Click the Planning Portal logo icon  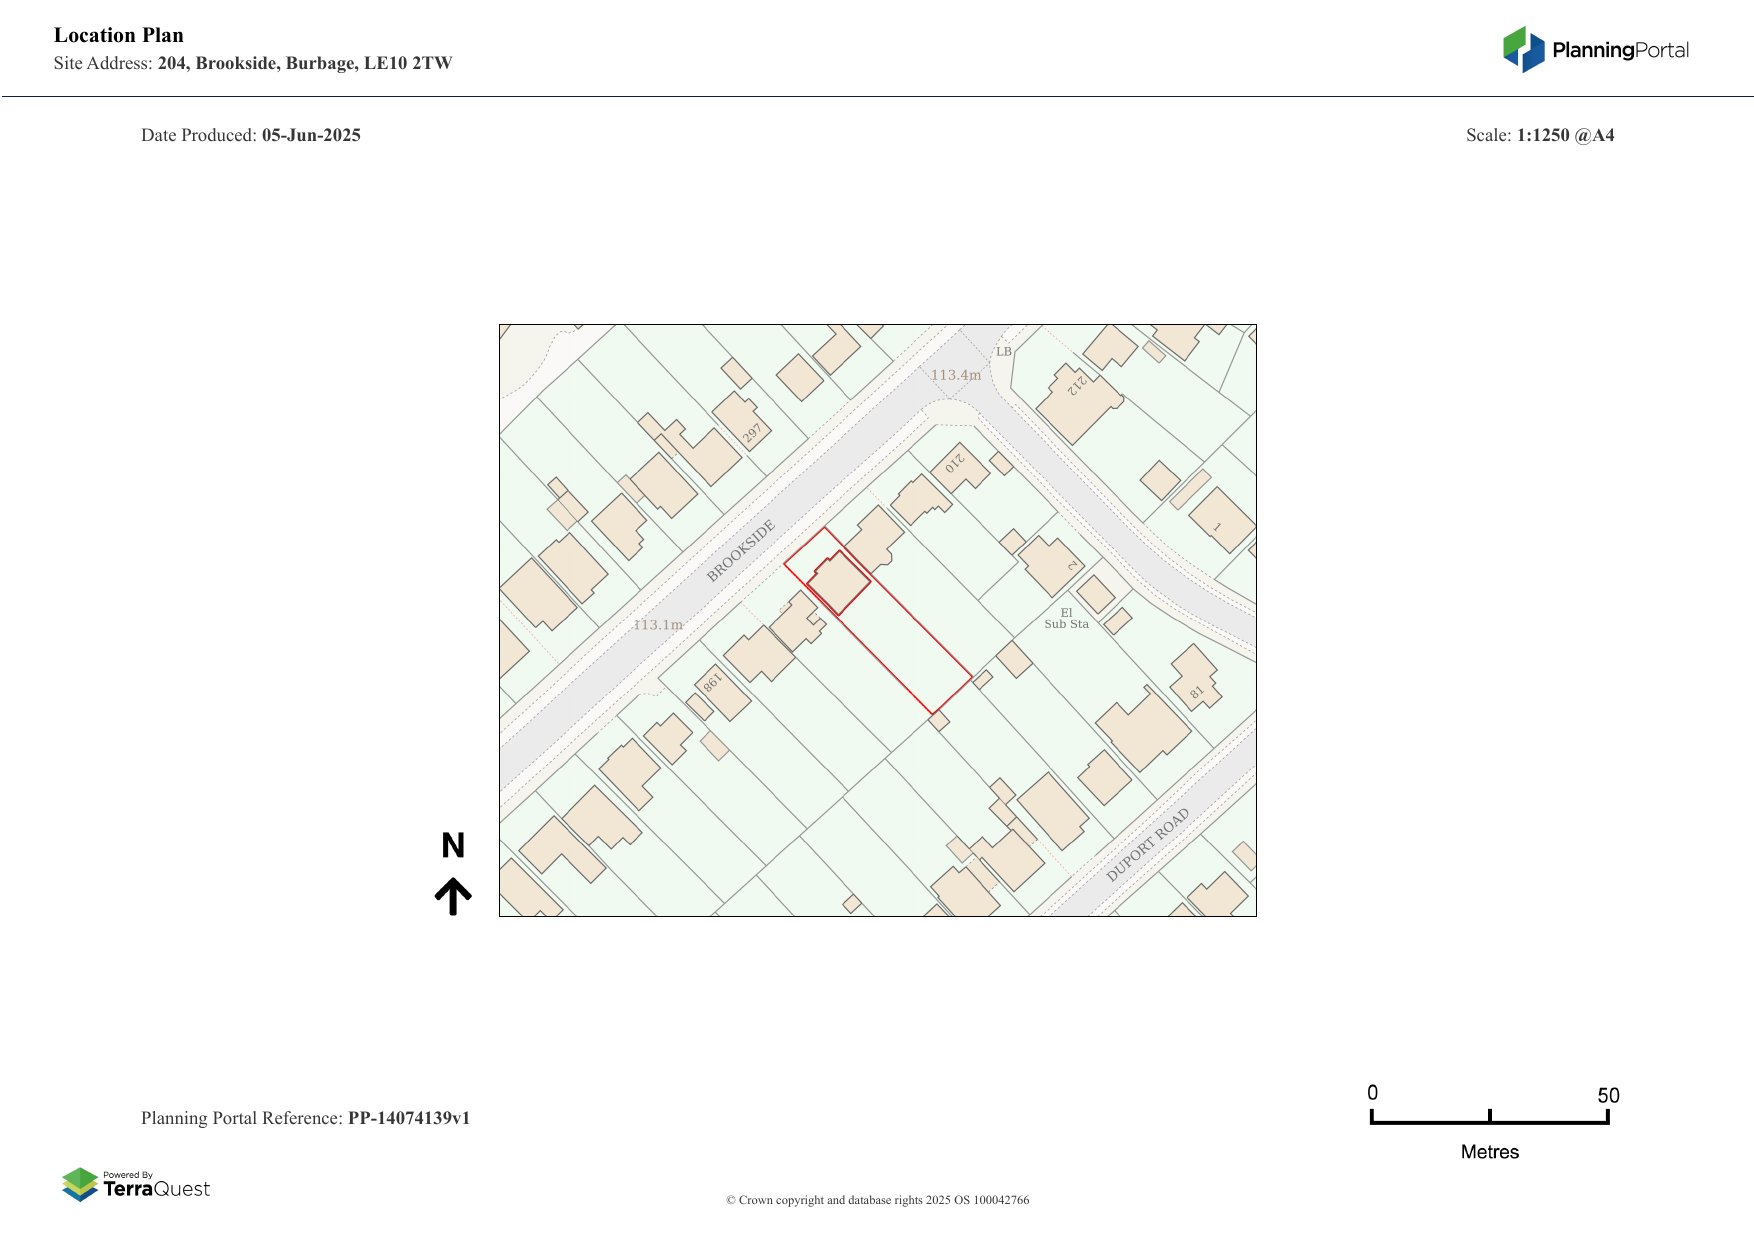click(x=1523, y=49)
